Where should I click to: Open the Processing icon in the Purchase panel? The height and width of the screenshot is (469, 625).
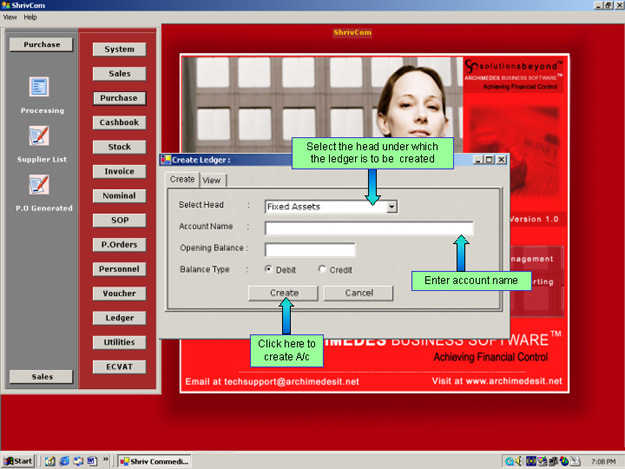pyautogui.click(x=39, y=87)
